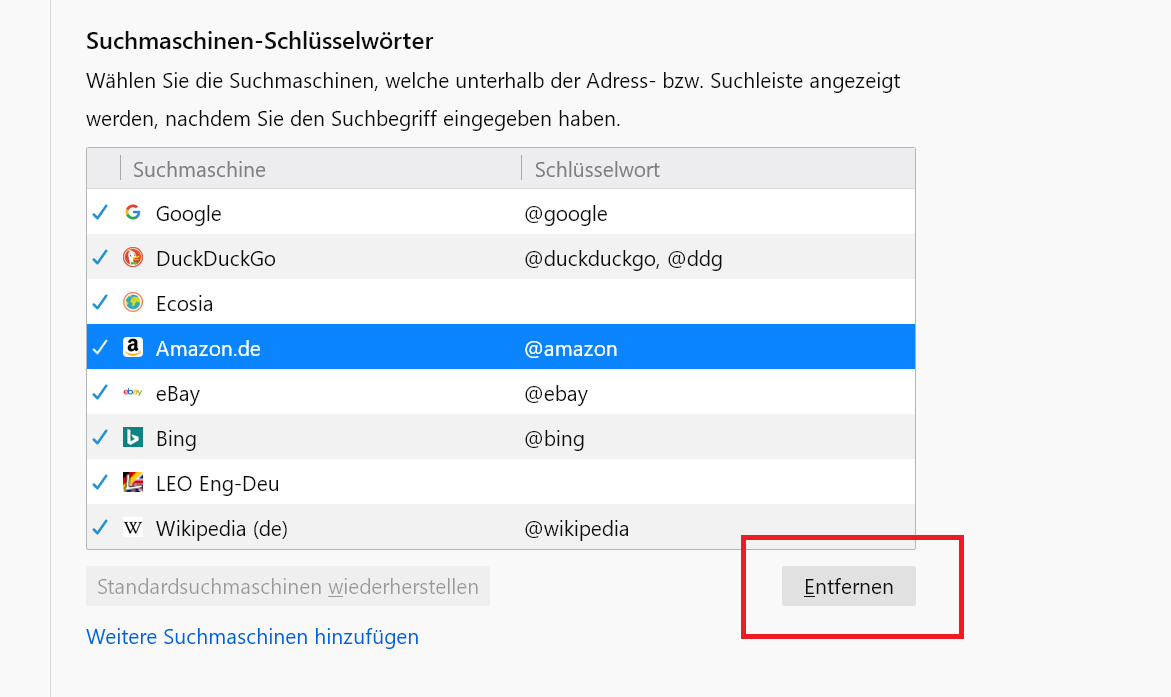Click the Amazon.de icon

(132, 348)
